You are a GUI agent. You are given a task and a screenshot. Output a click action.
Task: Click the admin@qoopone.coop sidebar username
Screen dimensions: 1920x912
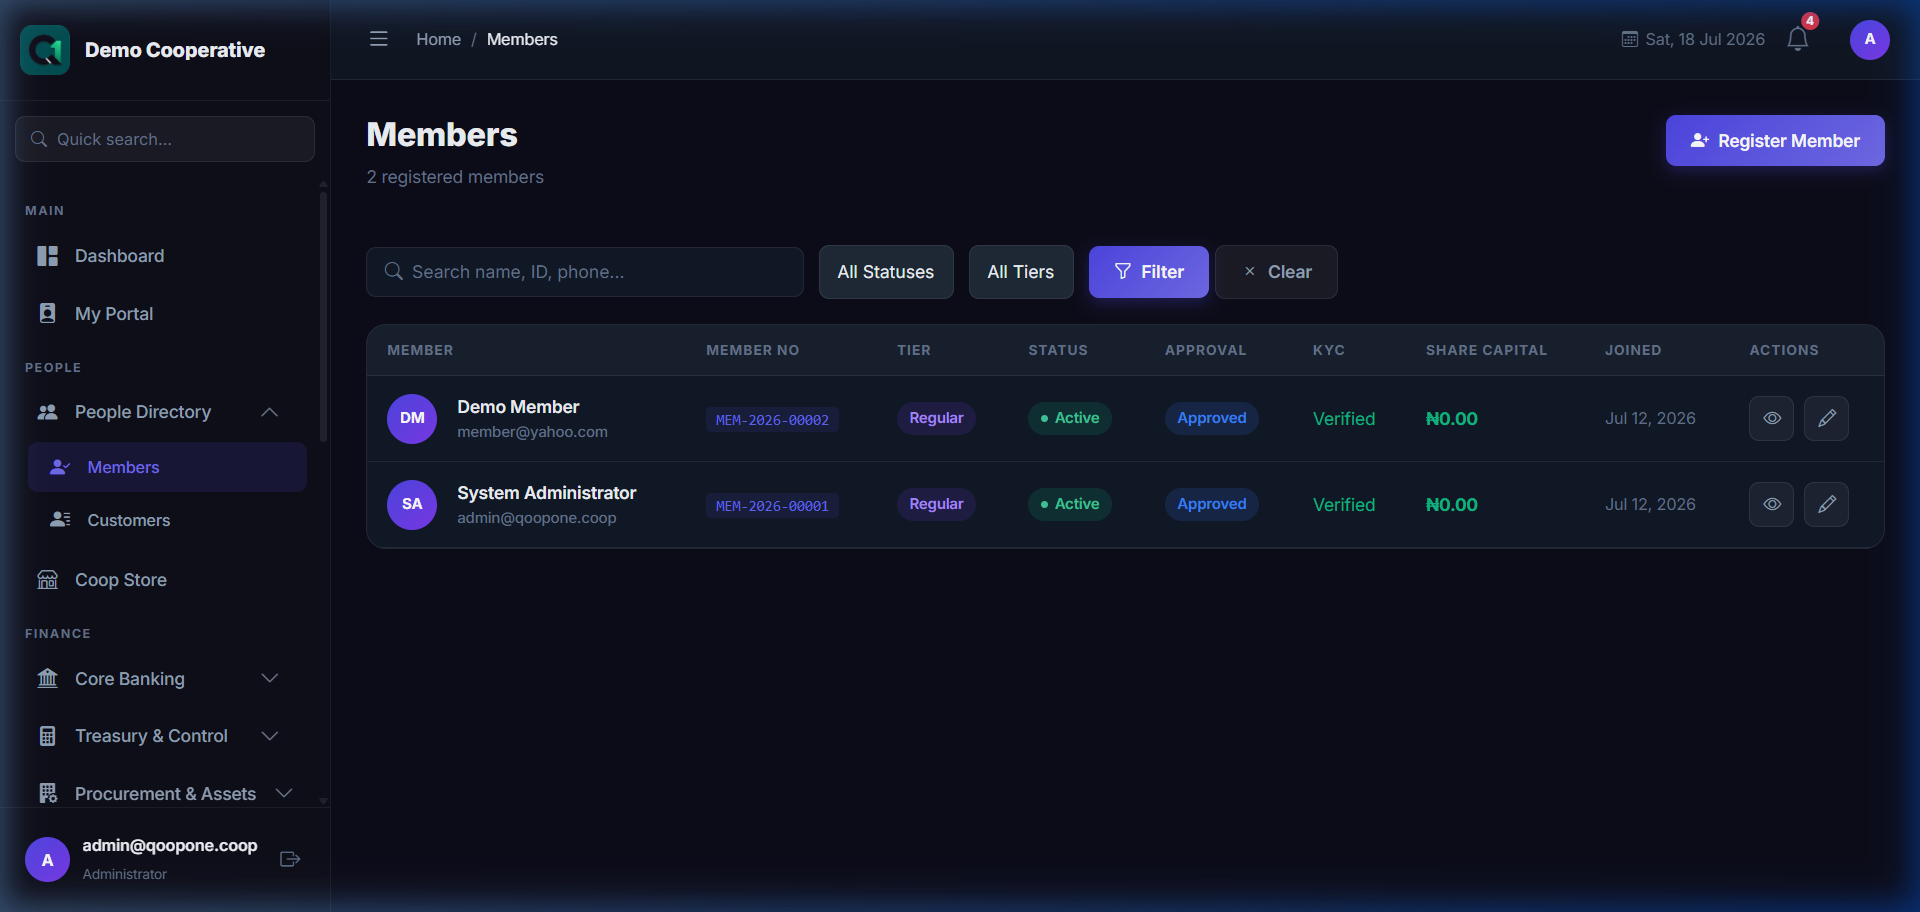pos(170,846)
